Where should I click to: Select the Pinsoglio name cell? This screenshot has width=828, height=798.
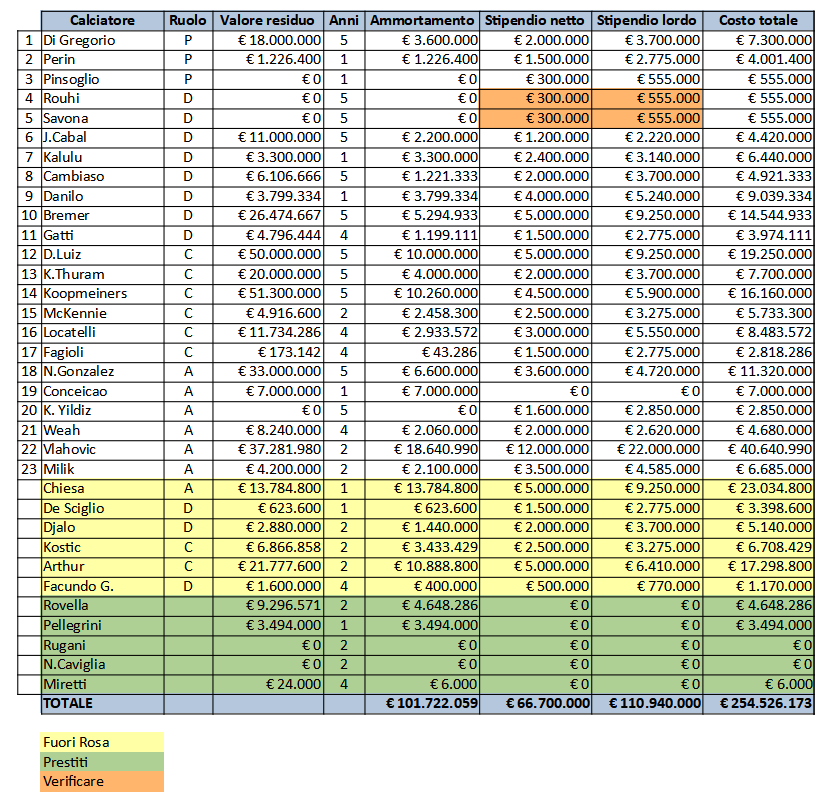point(102,79)
